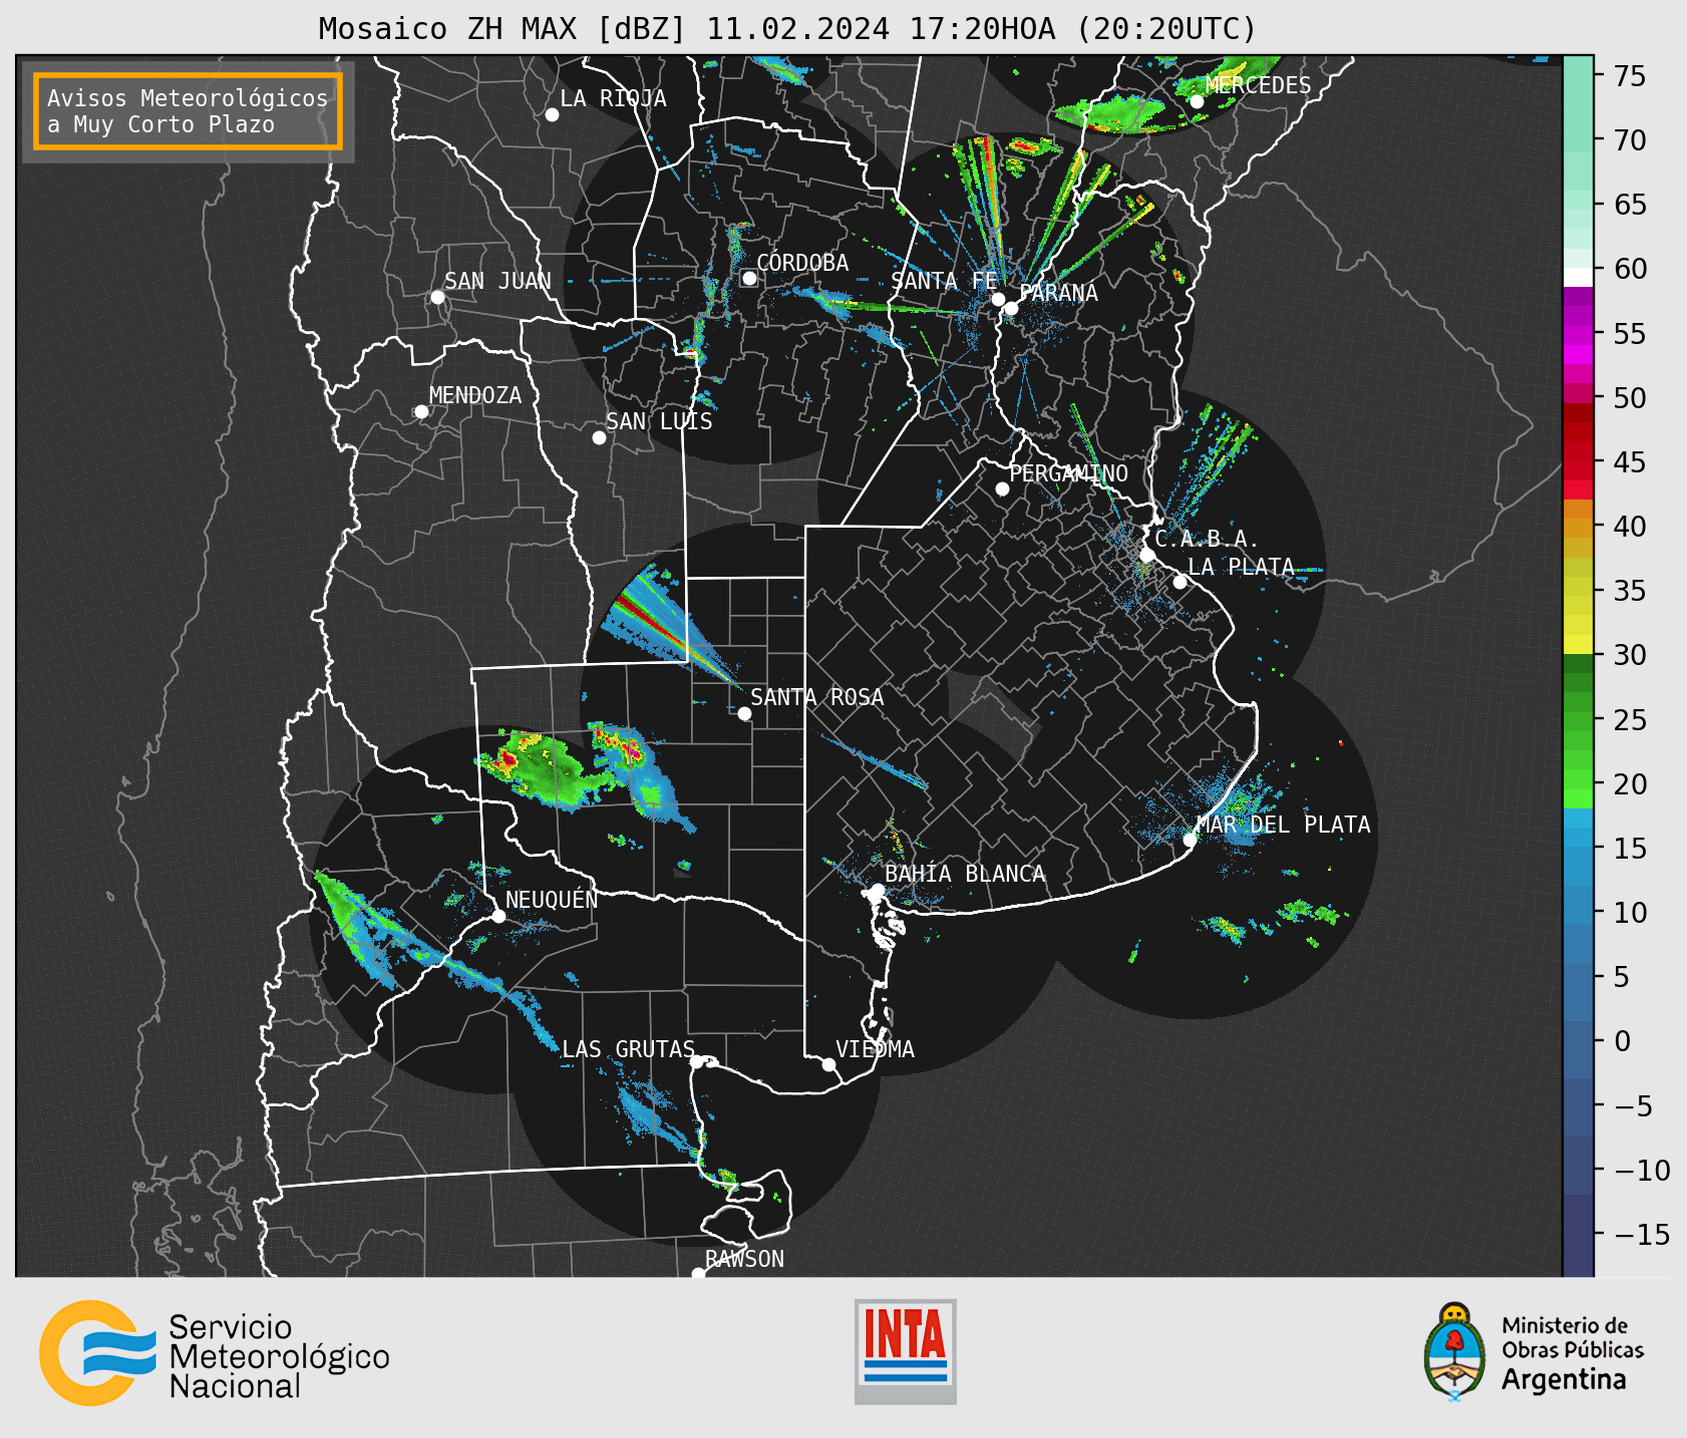Select the Mendoza city marker dot
The width and height of the screenshot is (1687, 1438).
coord(421,412)
